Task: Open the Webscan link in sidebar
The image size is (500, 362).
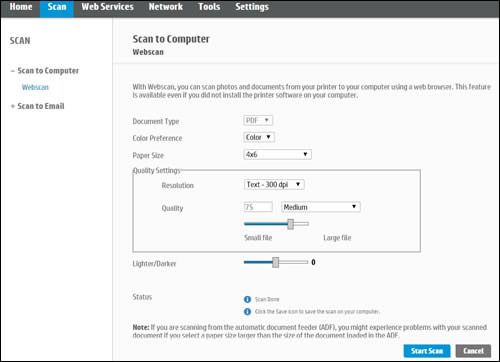Action: 35,87
